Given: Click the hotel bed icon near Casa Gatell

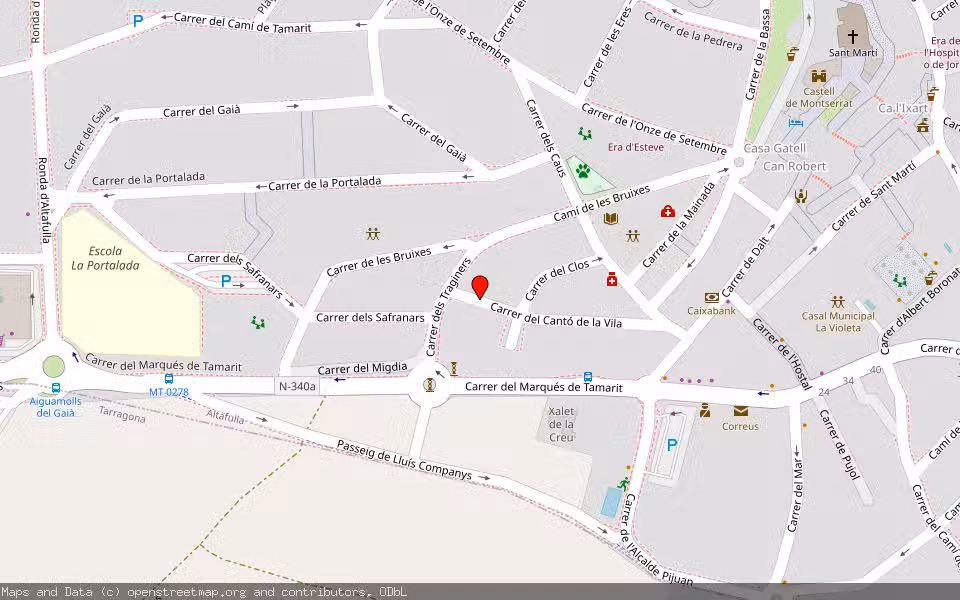Looking at the screenshot, I should tap(795, 123).
